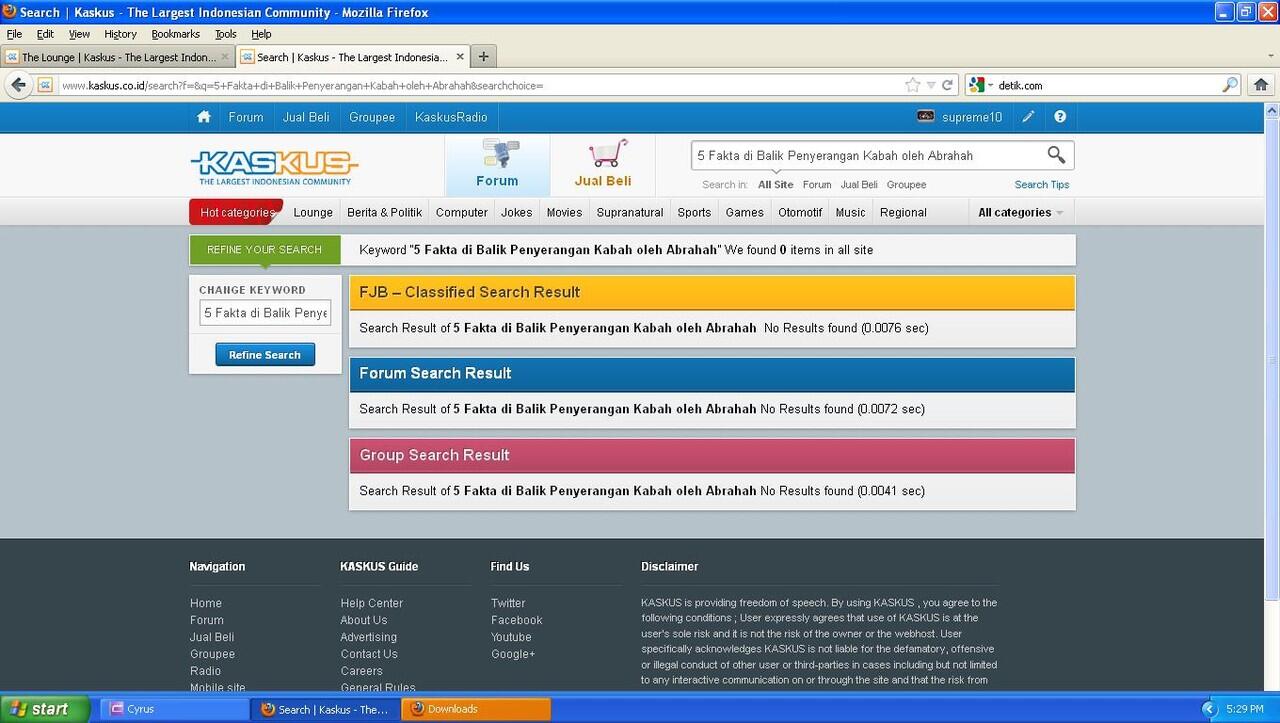1280x723 pixels.
Task: Open help via the question mark icon
Action: (x=1060, y=117)
